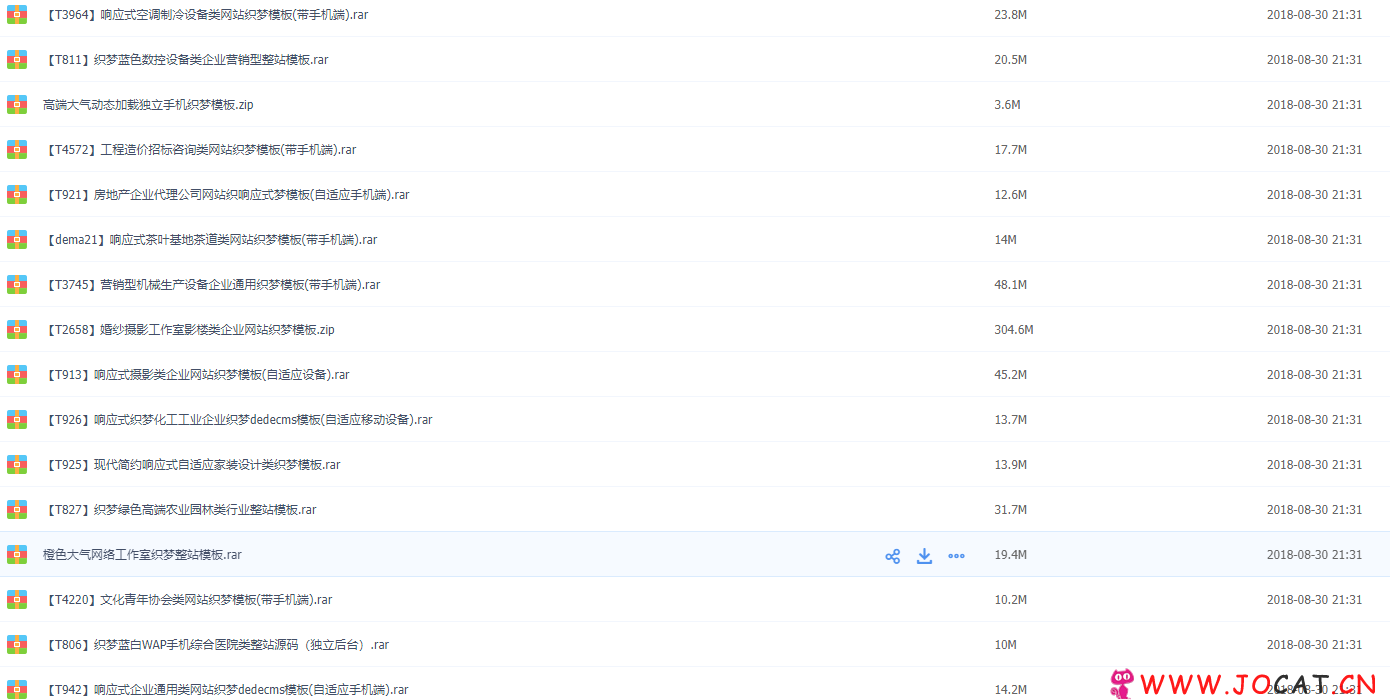Image resolution: width=1390 pixels, height=700 pixels.
Task: Select 【T3745】营销型机械生产设备企业通用织梦模板 file name
Action: [x=212, y=285]
